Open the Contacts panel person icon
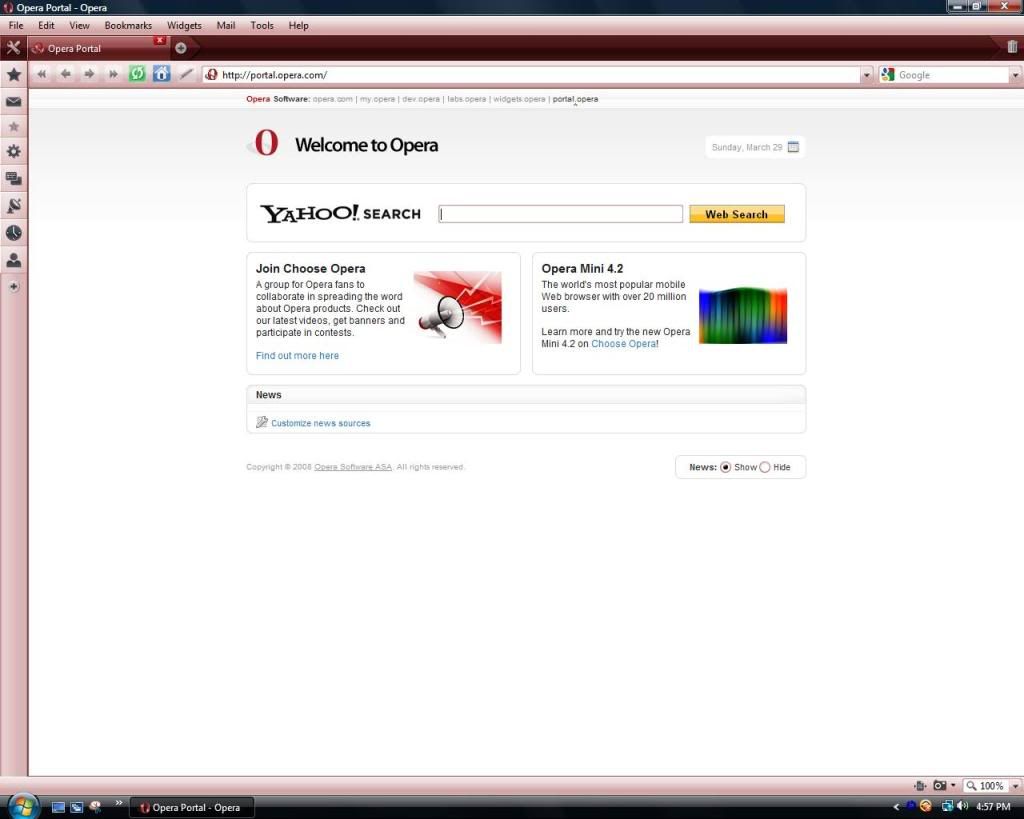Screen dimensions: 1024x819 [13, 260]
